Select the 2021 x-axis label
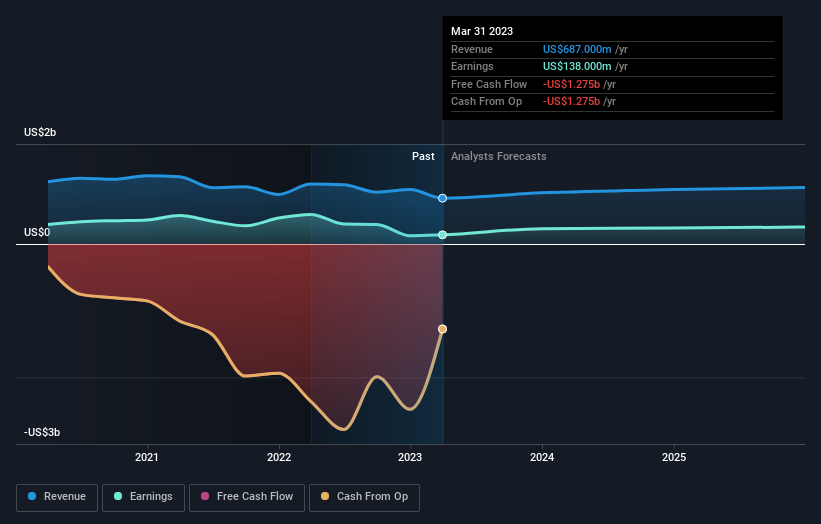Screen dimensions: 821x524 click(x=147, y=458)
